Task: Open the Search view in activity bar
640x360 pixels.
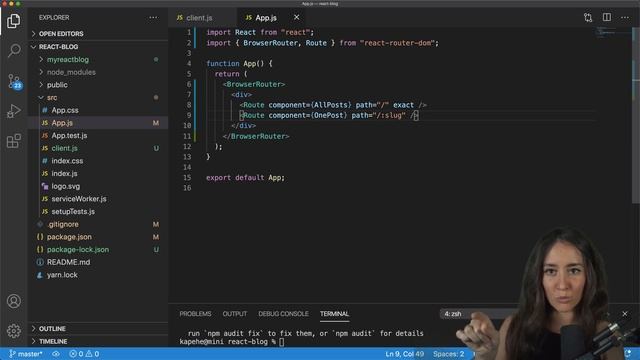Action: tap(14, 51)
